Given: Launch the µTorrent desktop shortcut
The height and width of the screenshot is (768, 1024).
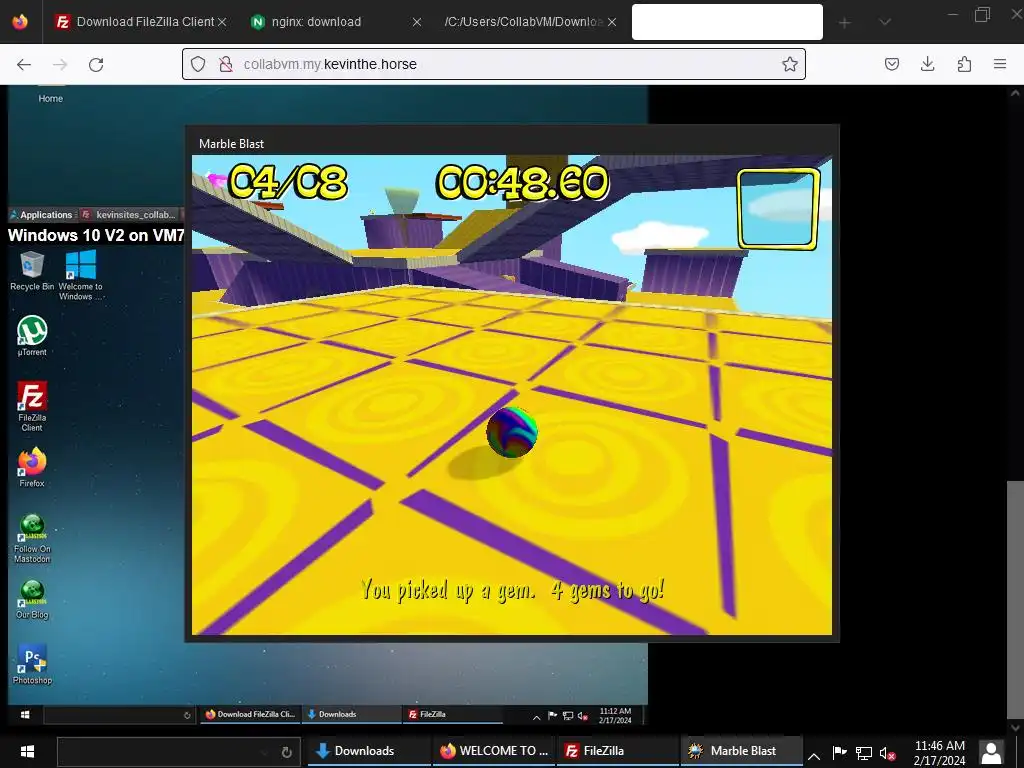Looking at the screenshot, I should point(32,336).
